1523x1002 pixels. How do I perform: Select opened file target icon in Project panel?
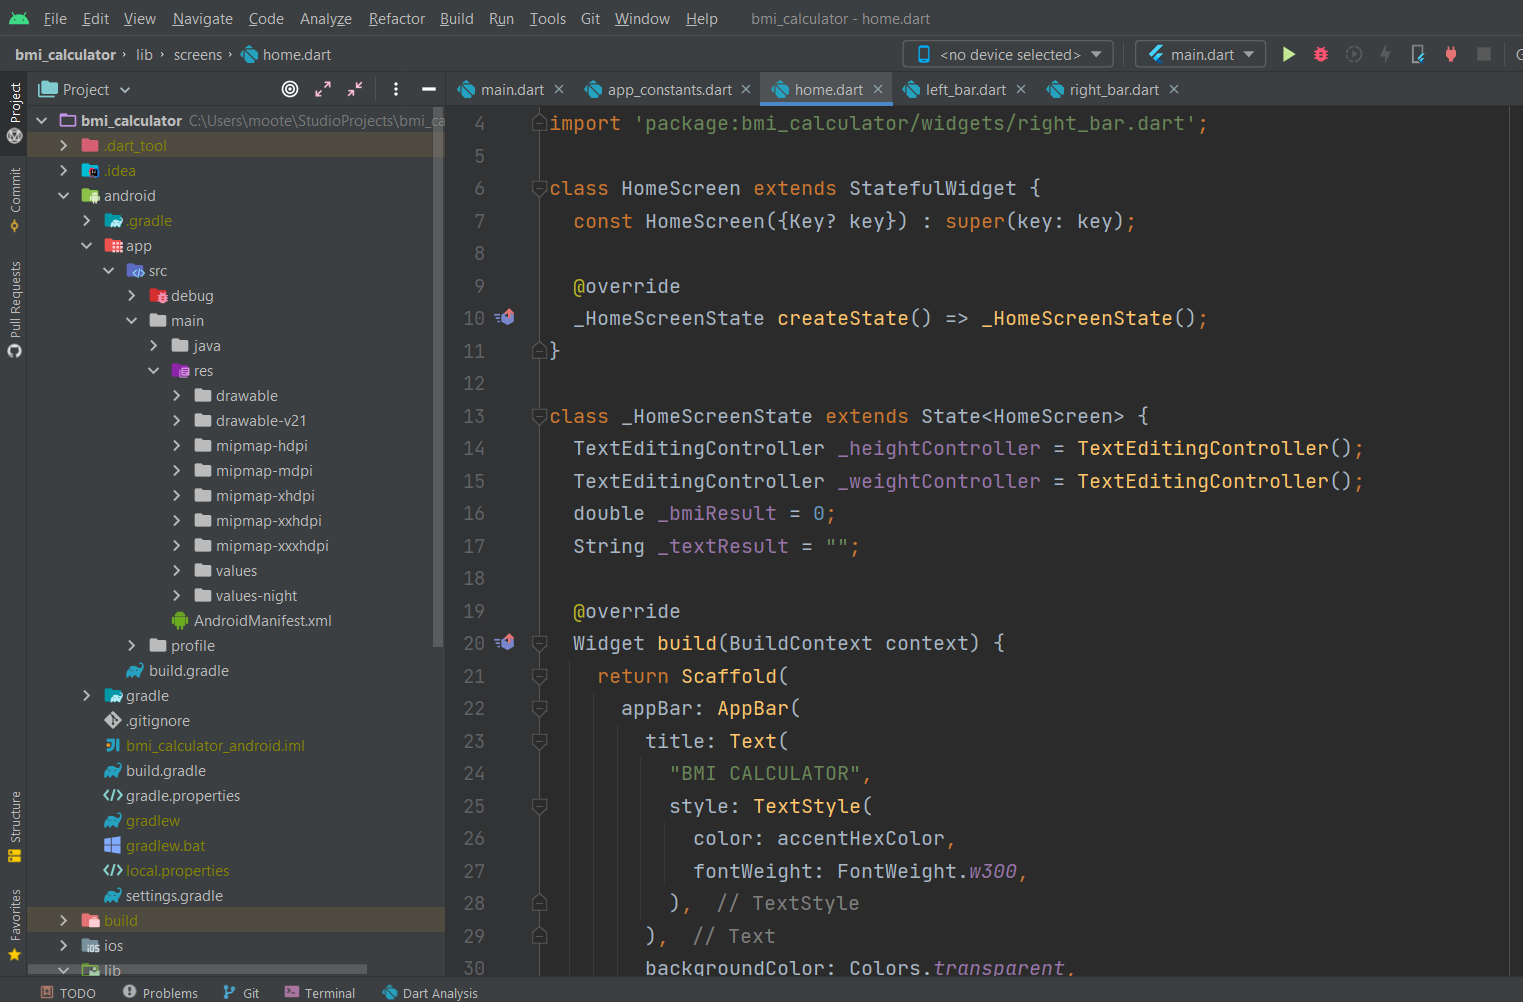coord(290,89)
